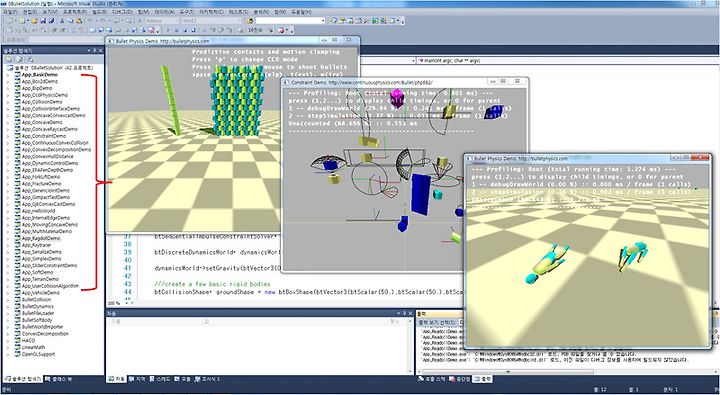Open the Release configuration dropdown

(x=162, y=21)
